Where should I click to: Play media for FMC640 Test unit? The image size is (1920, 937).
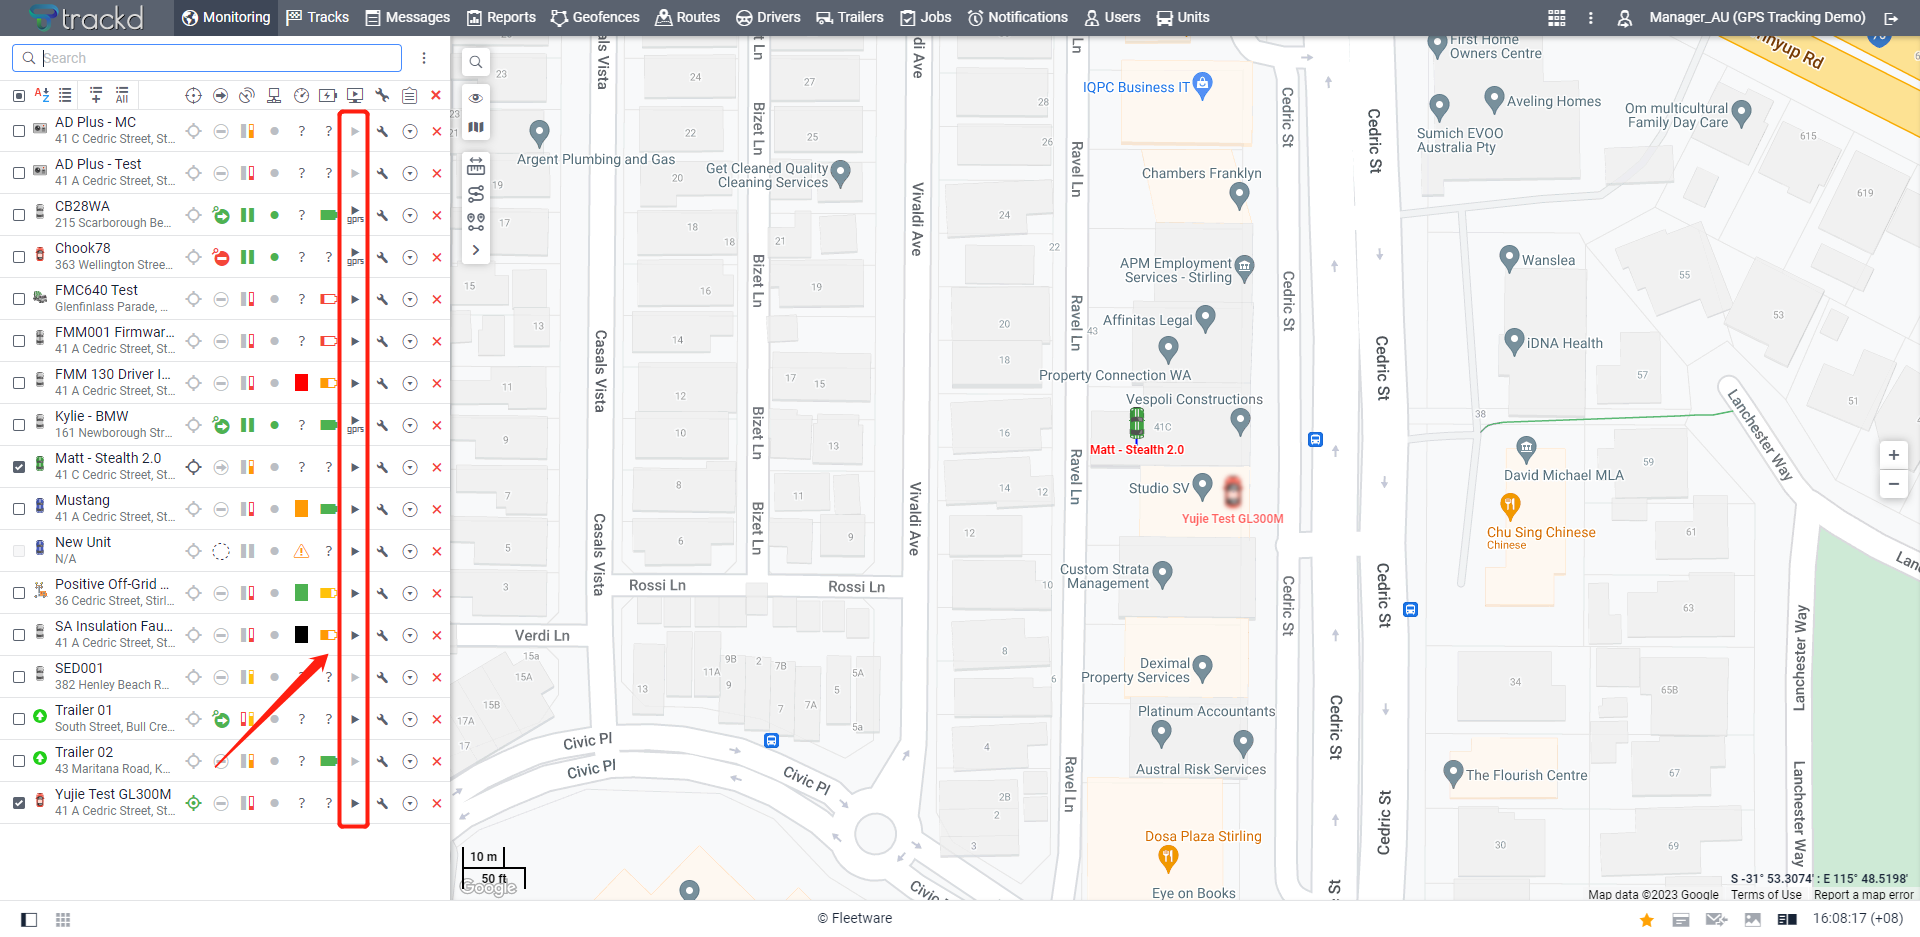(355, 299)
